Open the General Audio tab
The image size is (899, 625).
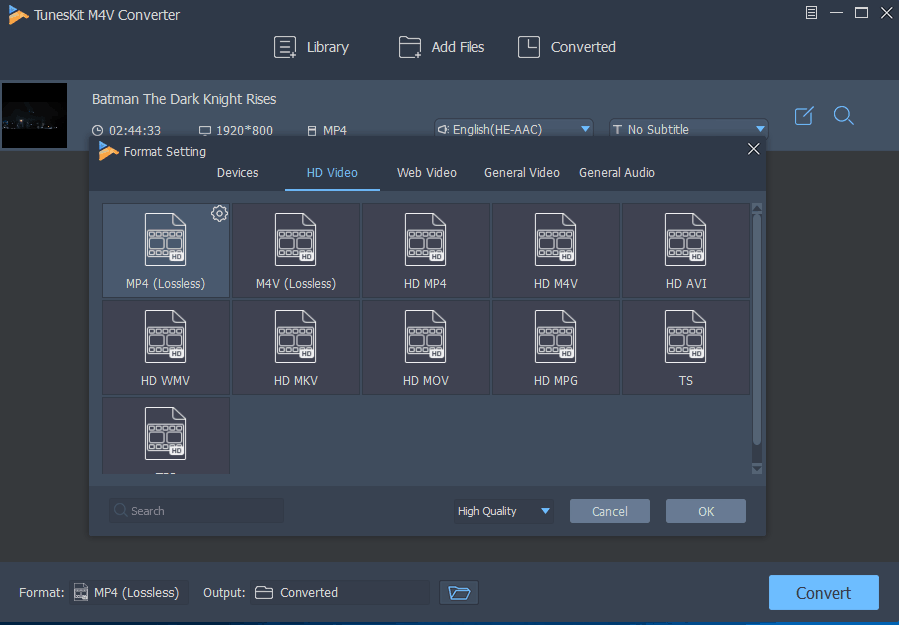(x=617, y=173)
